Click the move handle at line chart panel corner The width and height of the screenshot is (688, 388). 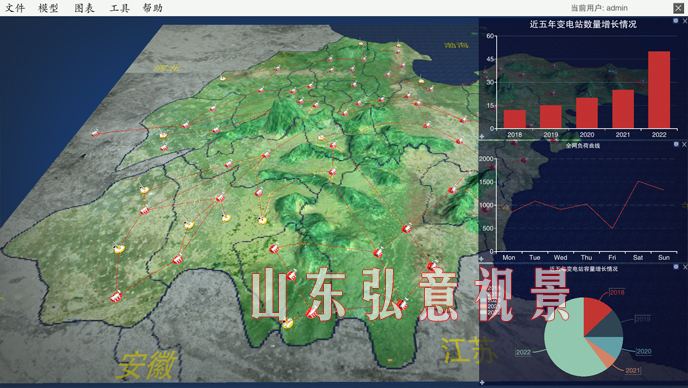(x=482, y=259)
